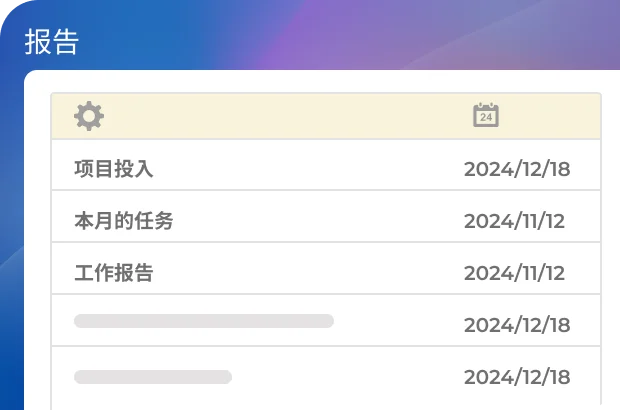Select the 2024/12/18 date of 项目投入
The height and width of the screenshot is (410, 620).
coord(517,169)
